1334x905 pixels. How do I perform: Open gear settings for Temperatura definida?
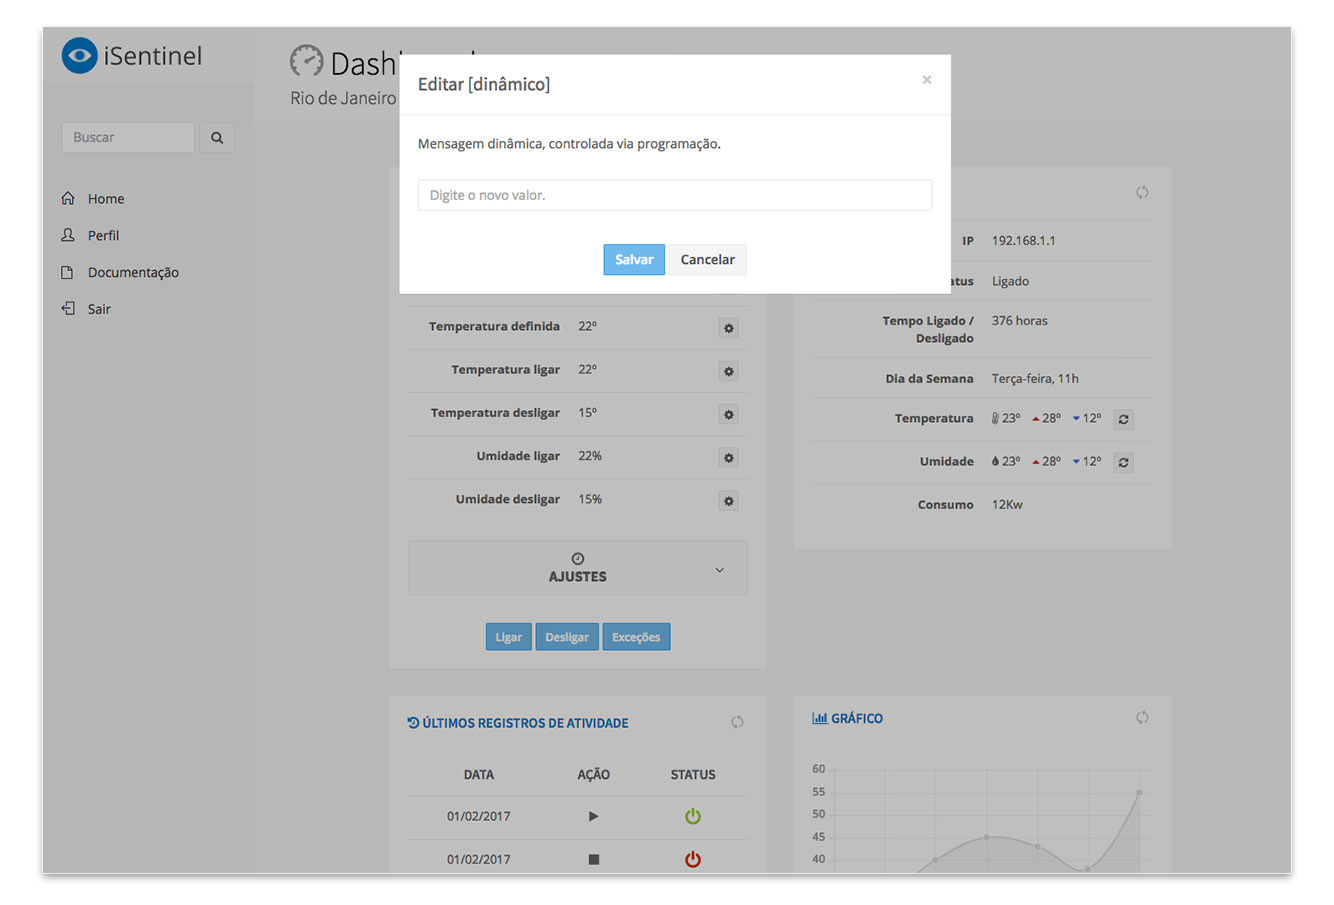point(728,328)
